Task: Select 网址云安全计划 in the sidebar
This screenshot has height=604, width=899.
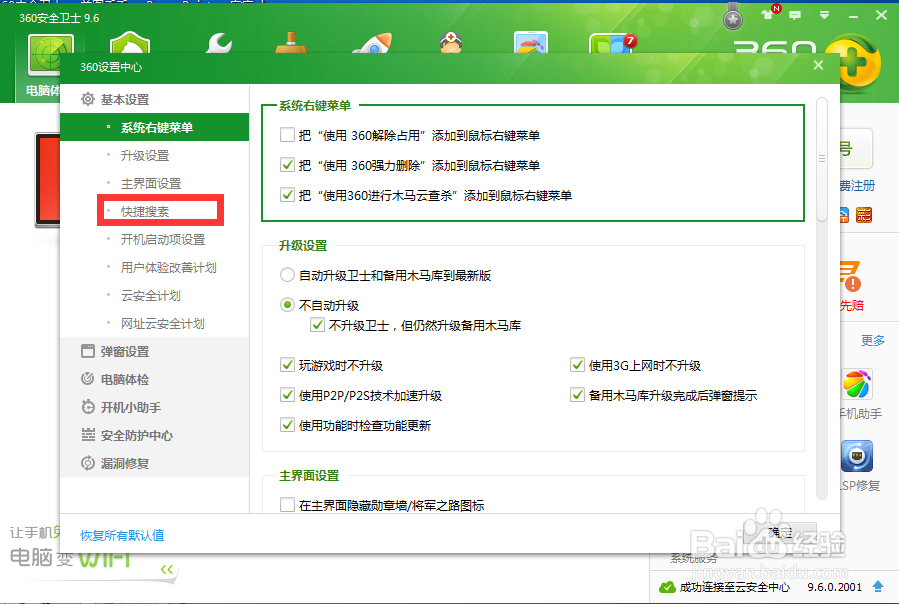Action: (163, 324)
